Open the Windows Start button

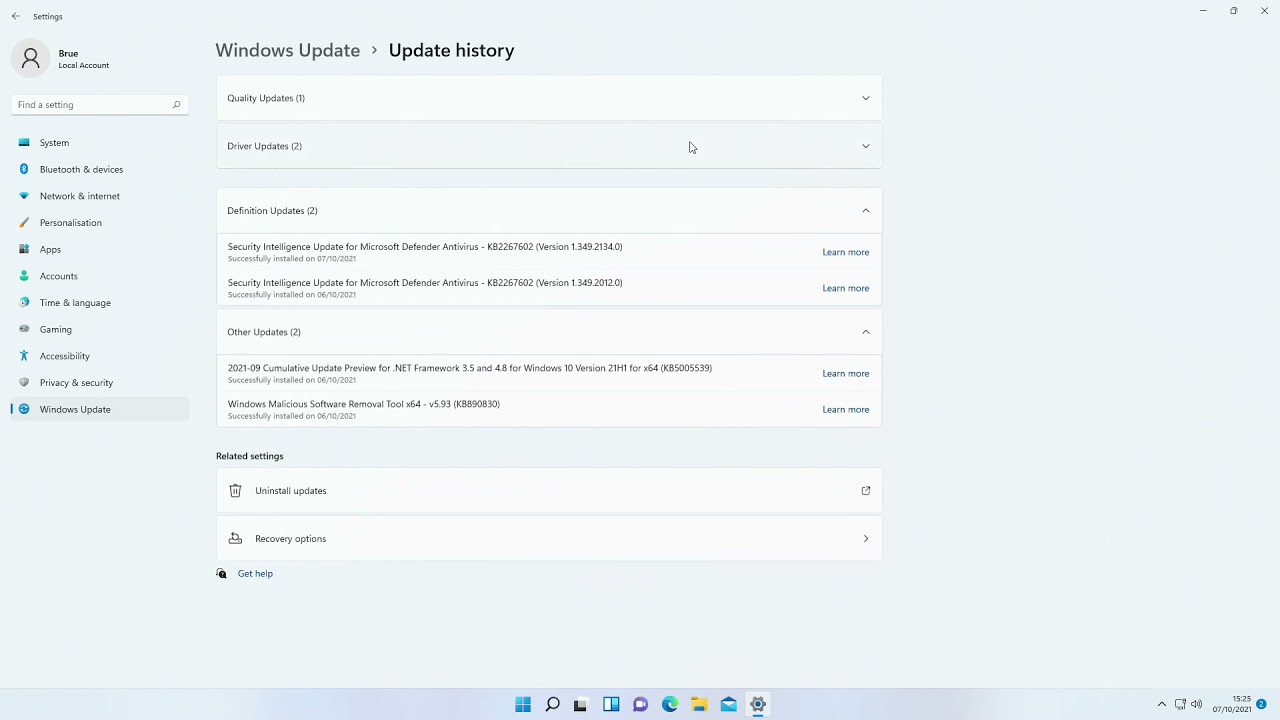click(x=523, y=704)
